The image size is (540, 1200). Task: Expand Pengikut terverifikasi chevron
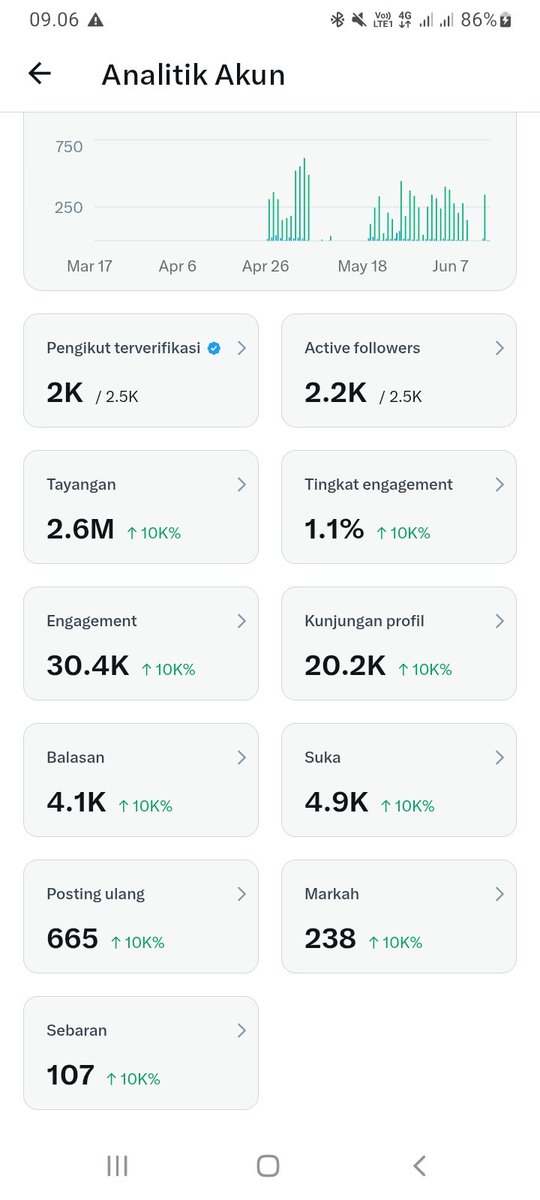pos(241,348)
